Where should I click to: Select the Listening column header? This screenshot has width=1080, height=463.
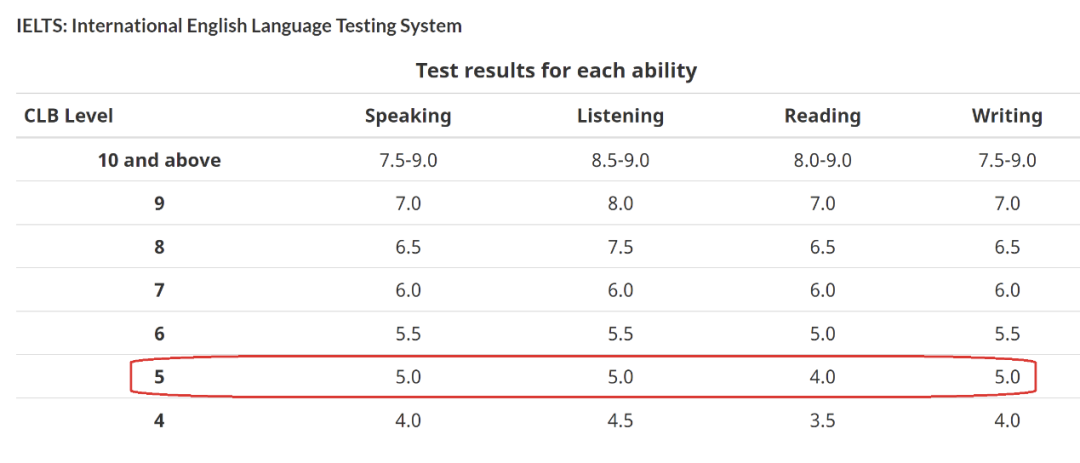coord(620,116)
